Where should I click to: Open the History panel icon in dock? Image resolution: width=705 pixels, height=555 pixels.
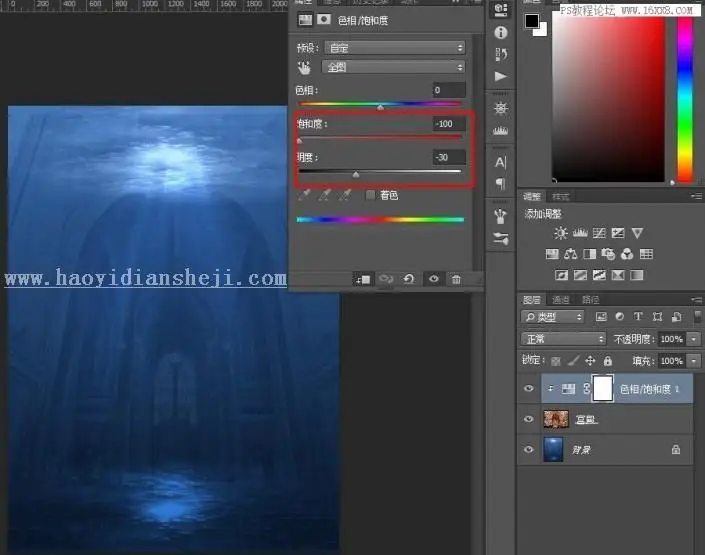[x=500, y=54]
